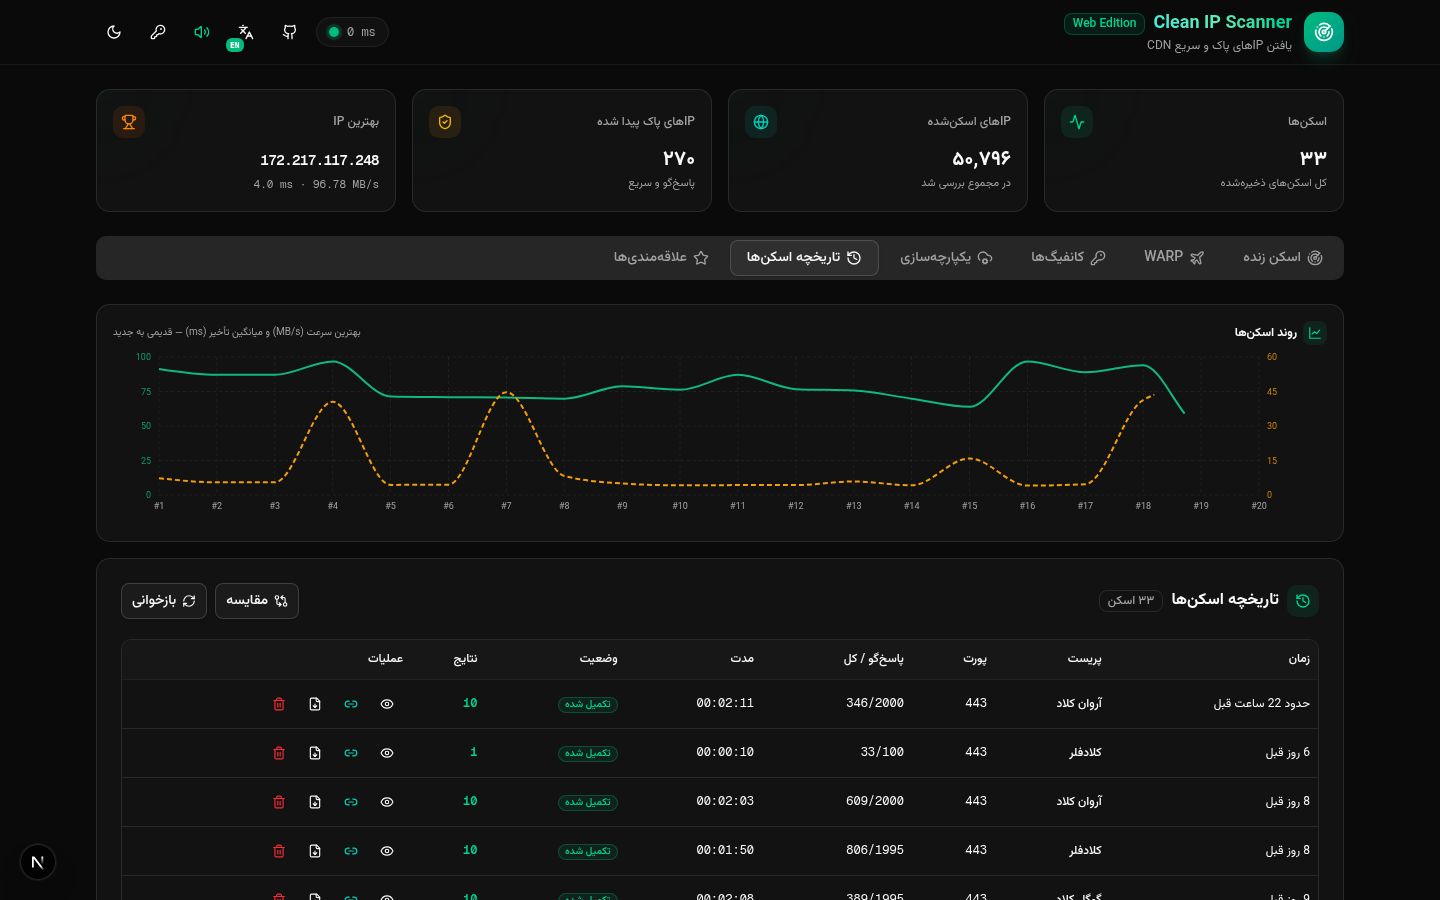The width and height of the screenshot is (1440, 900).
Task: Open the WARP tab
Action: tap(1174, 258)
